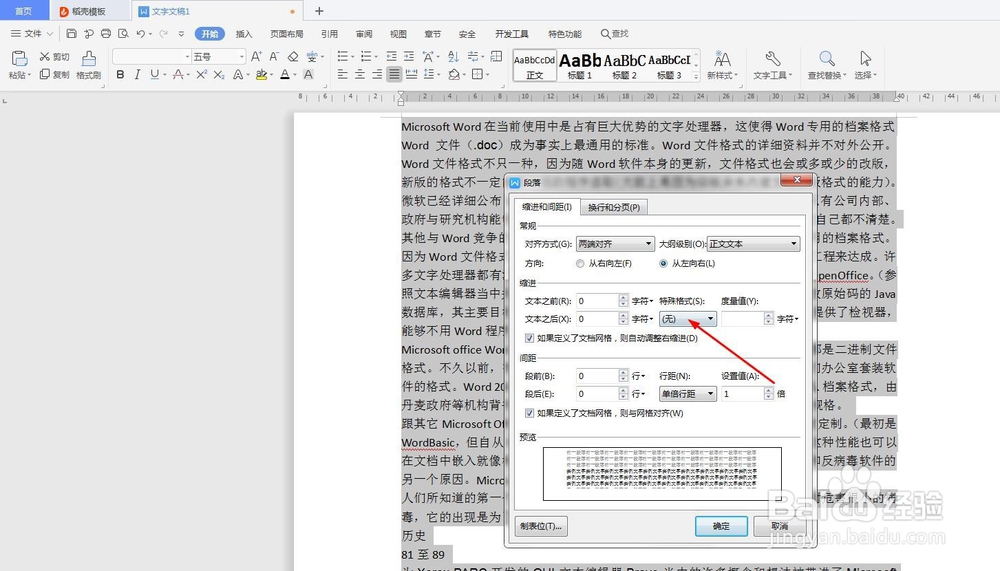The image size is (1000, 571).
Task: Click the 制表位(T)... button
Action: click(541, 526)
